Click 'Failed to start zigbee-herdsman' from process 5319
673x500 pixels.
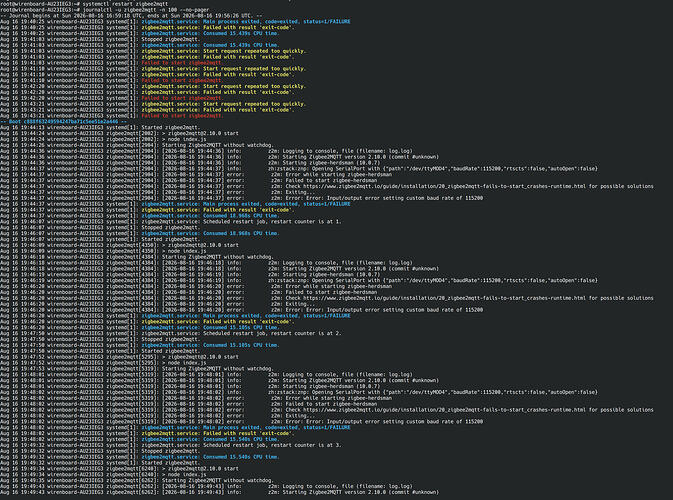pos(331,404)
